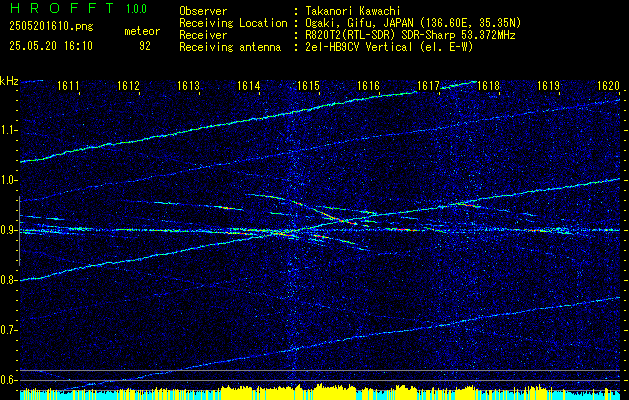This screenshot has height=400, width=629.
Task: Click the 0.8 frequency axis label
Action: 9,280
